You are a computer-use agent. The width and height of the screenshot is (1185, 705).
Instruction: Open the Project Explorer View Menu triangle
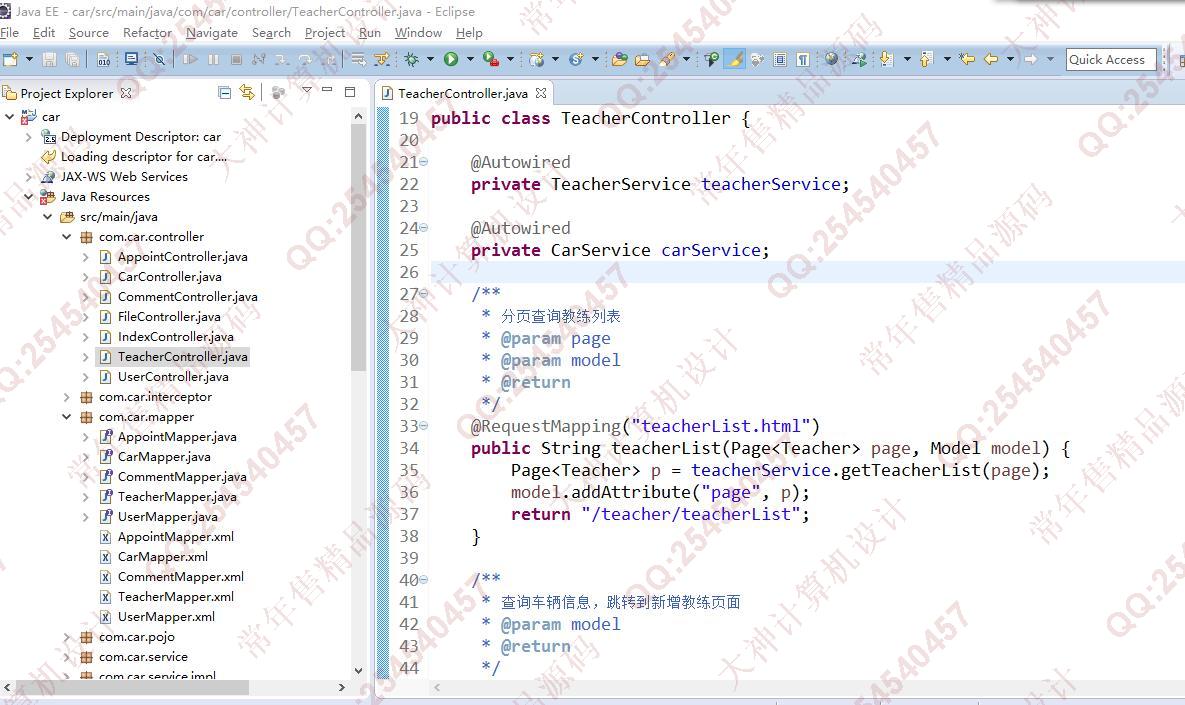pyautogui.click(x=307, y=91)
